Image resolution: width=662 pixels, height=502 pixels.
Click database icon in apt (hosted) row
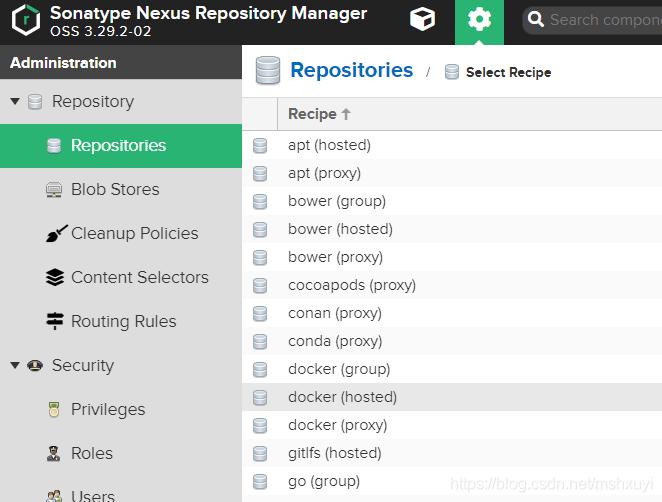[260, 146]
